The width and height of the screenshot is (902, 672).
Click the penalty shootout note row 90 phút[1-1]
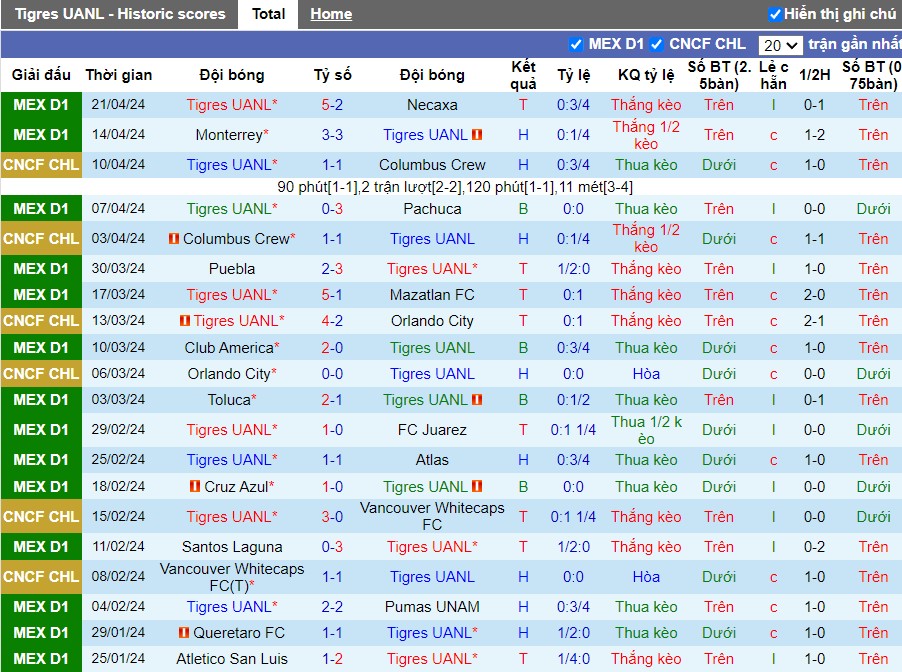454,186
